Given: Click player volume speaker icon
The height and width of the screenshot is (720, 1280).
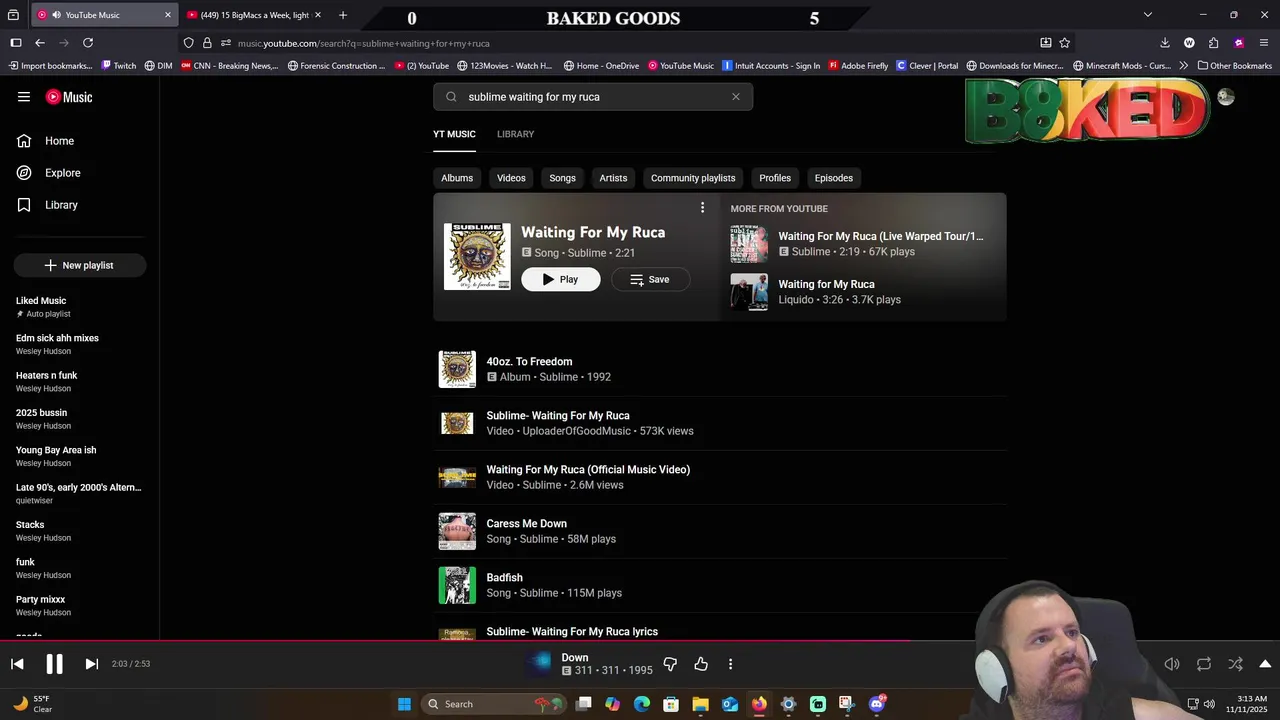Looking at the screenshot, I should tap(1172, 664).
